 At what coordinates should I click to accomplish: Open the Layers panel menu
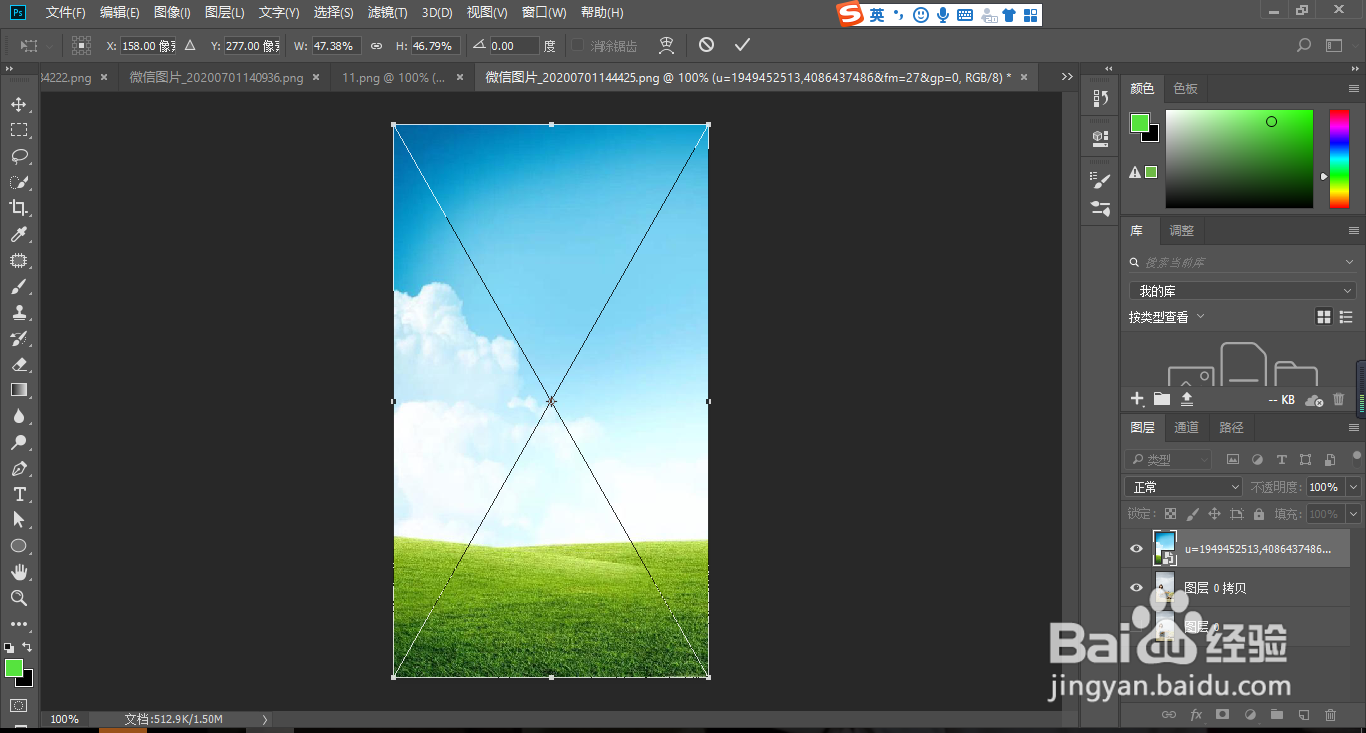[x=1354, y=428]
